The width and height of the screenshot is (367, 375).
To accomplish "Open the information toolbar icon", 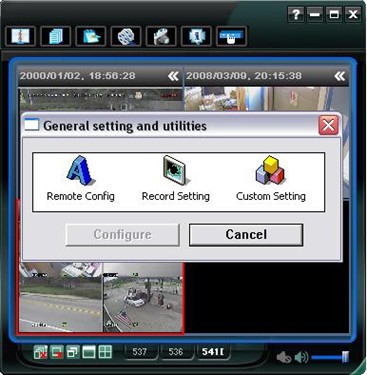I will coord(196,36).
